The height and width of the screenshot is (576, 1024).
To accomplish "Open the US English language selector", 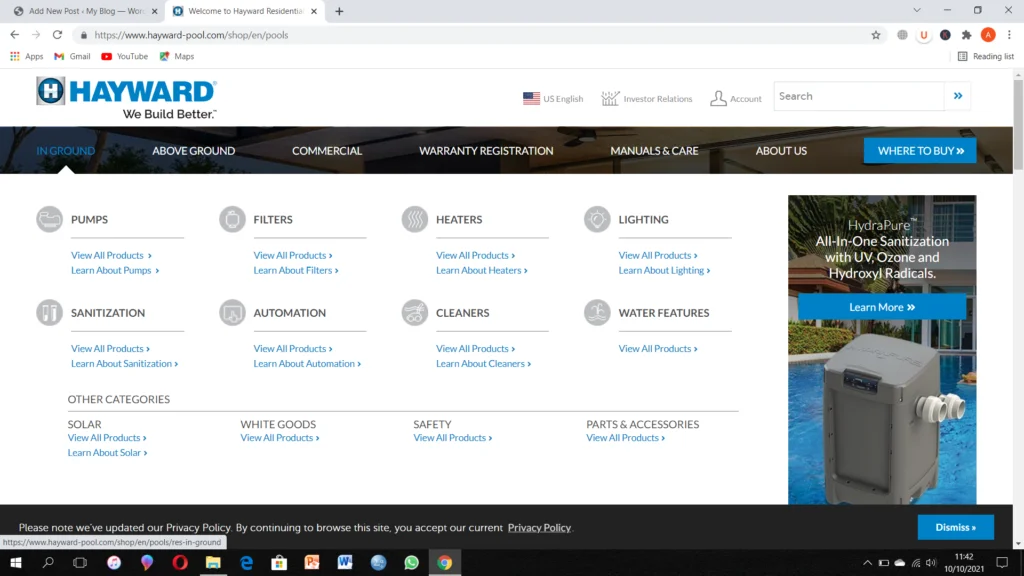I will coord(553,99).
